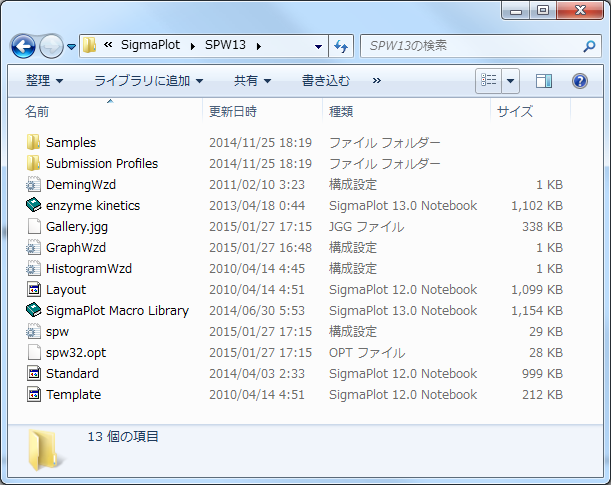
Task: Select the GraphWzd config file icon
Action: 34,247
